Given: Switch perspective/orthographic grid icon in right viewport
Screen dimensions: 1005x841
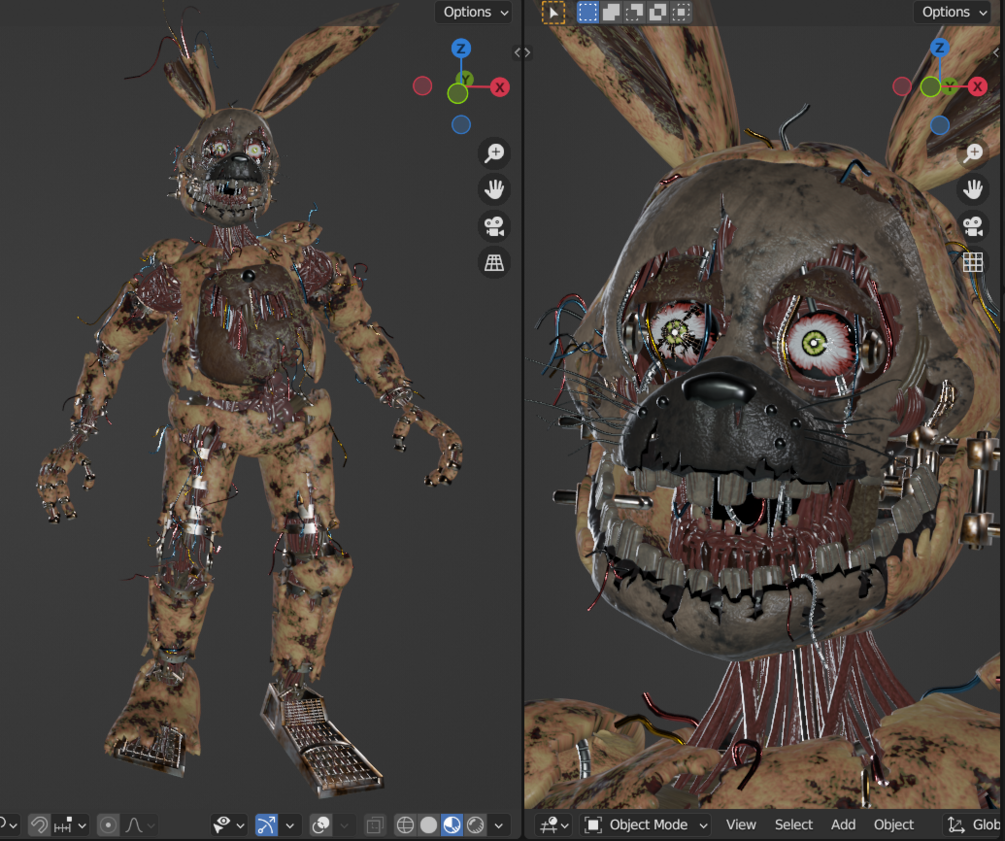Looking at the screenshot, I should tap(973, 262).
